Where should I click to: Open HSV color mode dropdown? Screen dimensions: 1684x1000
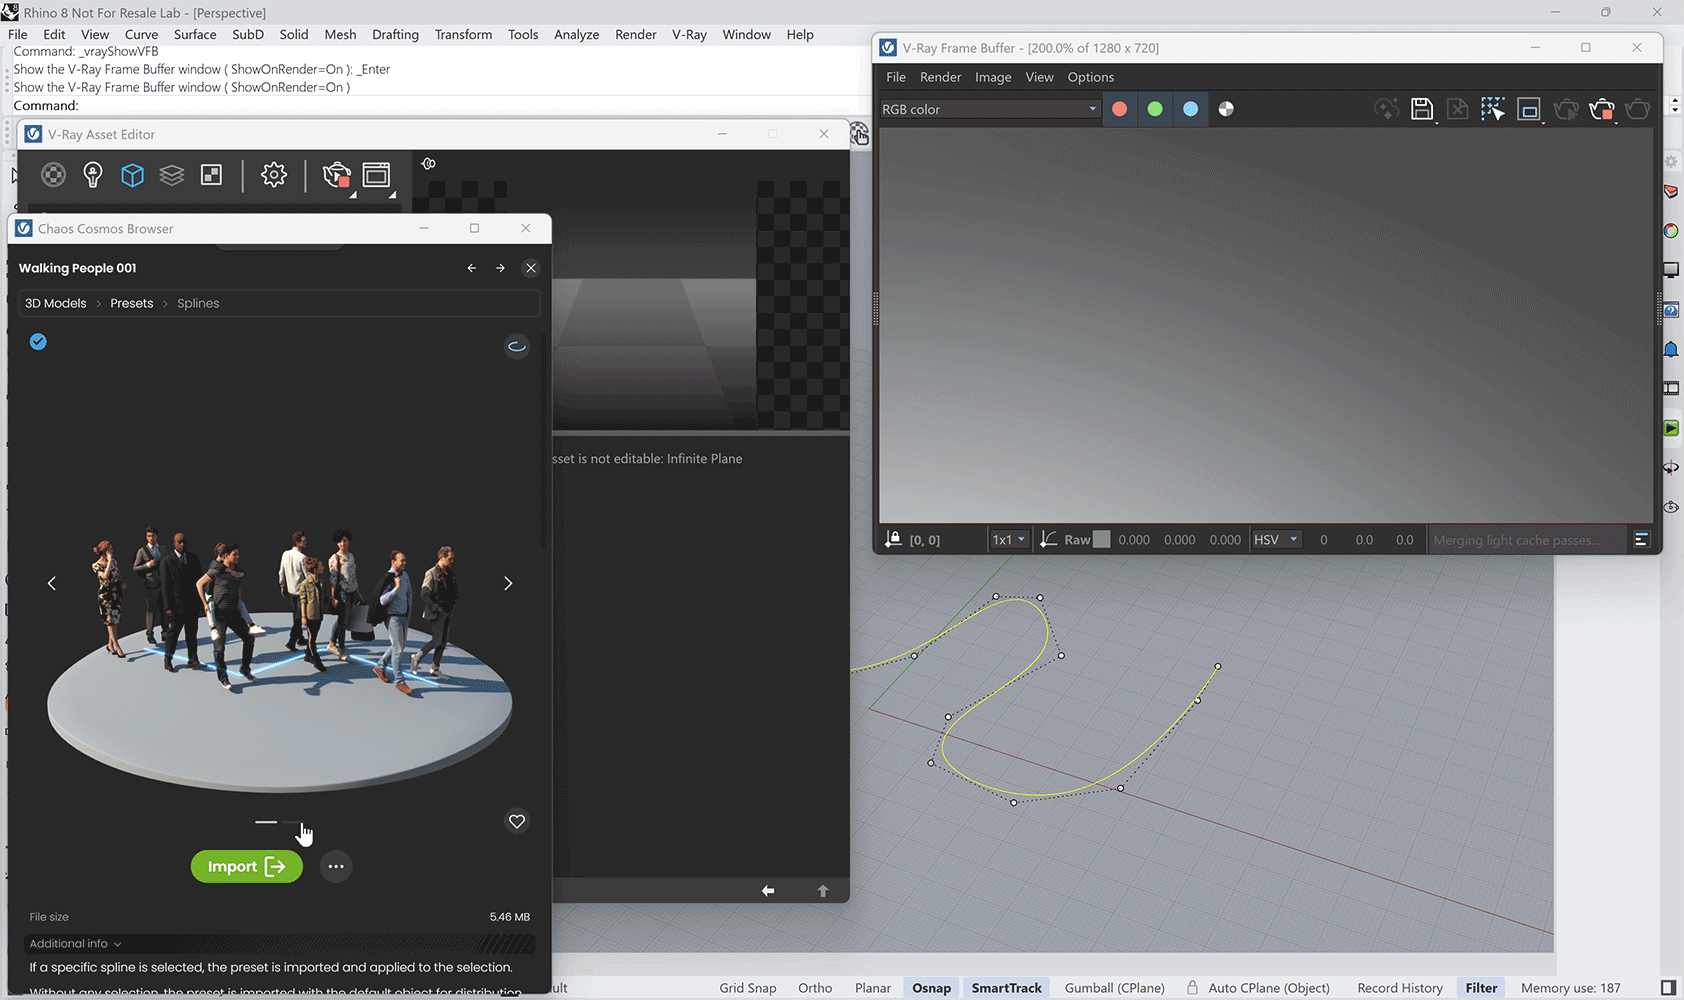(1276, 539)
